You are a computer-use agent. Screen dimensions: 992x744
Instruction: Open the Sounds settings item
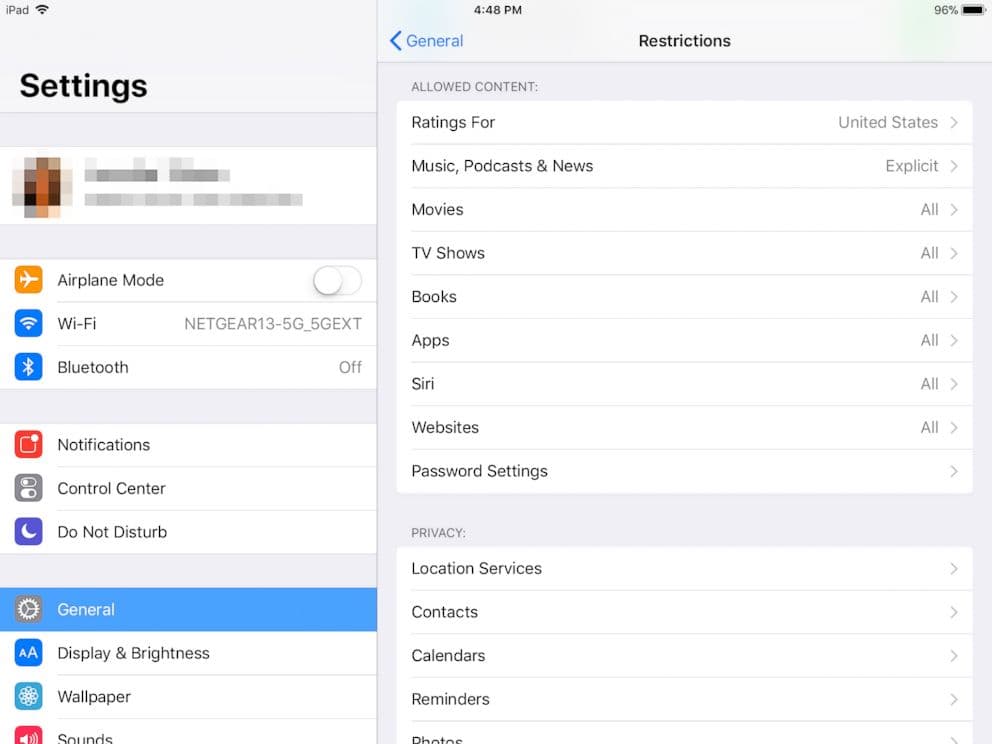[x=85, y=736]
